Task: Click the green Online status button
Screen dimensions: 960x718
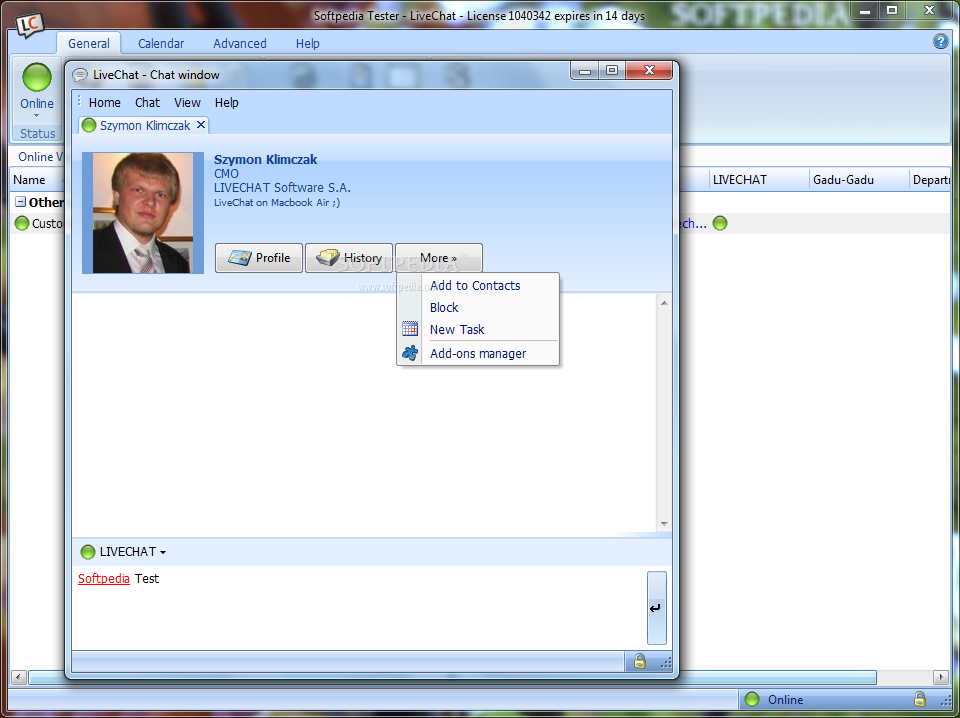Action: point(37,91)
